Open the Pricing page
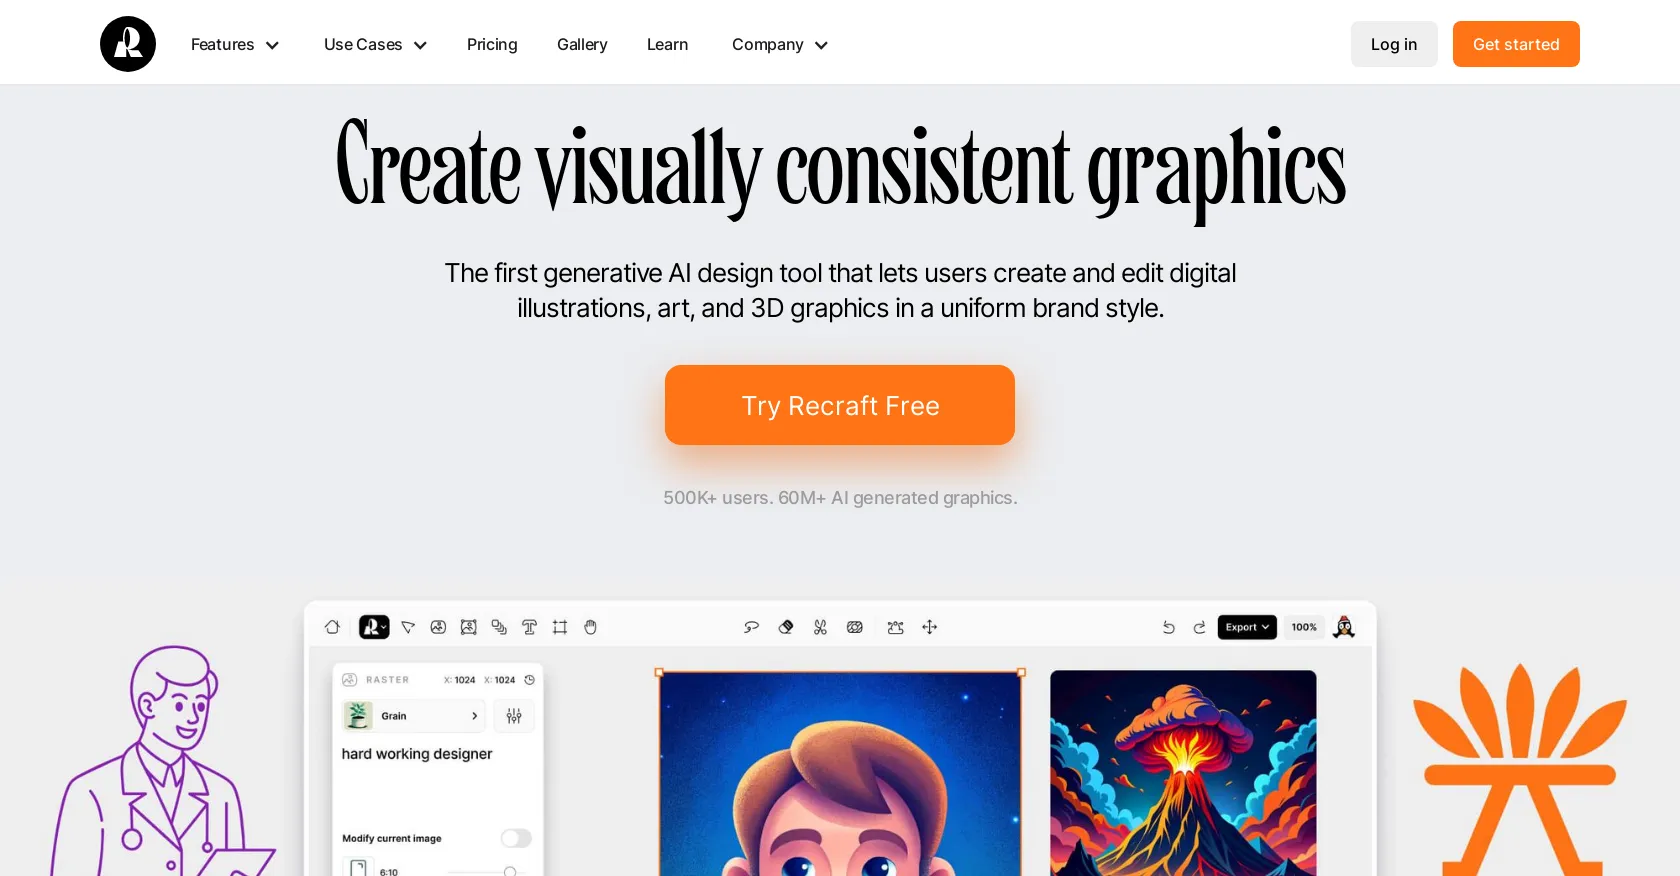The image size is (1680, 876). (x=492, y=45)
